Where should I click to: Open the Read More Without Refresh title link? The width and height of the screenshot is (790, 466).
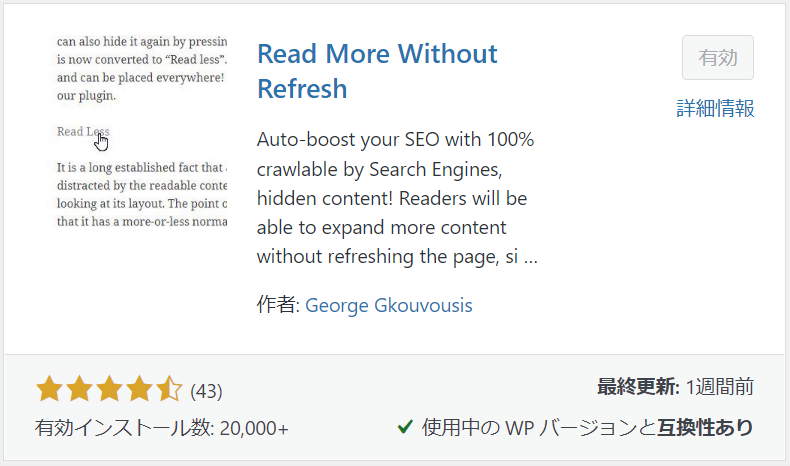pos(377,70)
